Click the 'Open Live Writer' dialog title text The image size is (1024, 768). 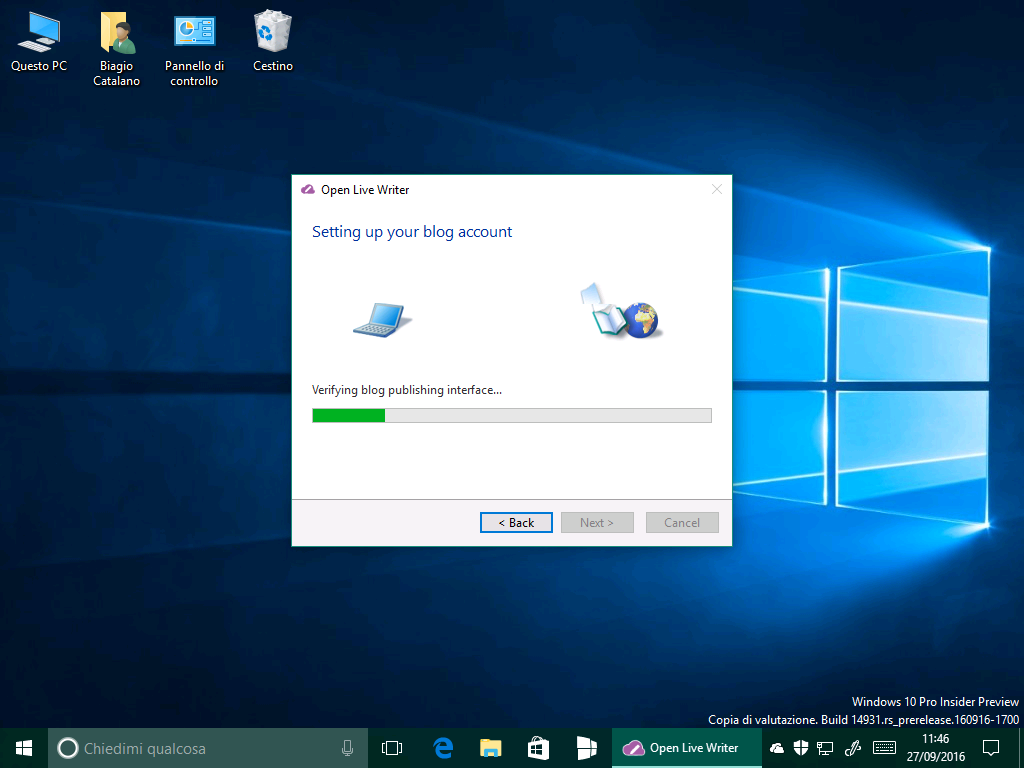[x=365, y=190]
